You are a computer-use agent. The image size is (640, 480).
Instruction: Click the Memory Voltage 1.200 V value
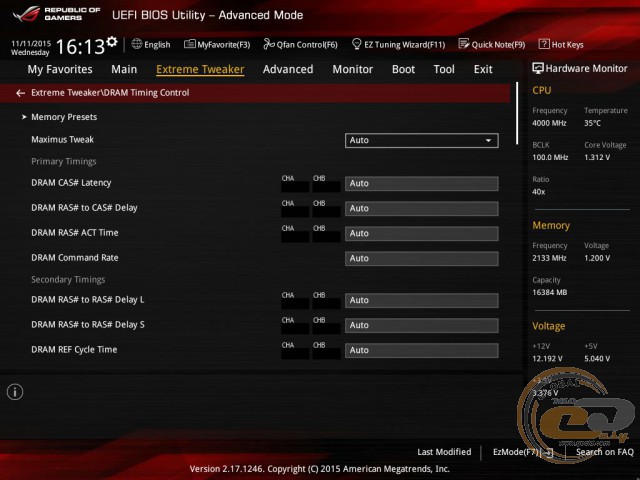click(597, 258)
